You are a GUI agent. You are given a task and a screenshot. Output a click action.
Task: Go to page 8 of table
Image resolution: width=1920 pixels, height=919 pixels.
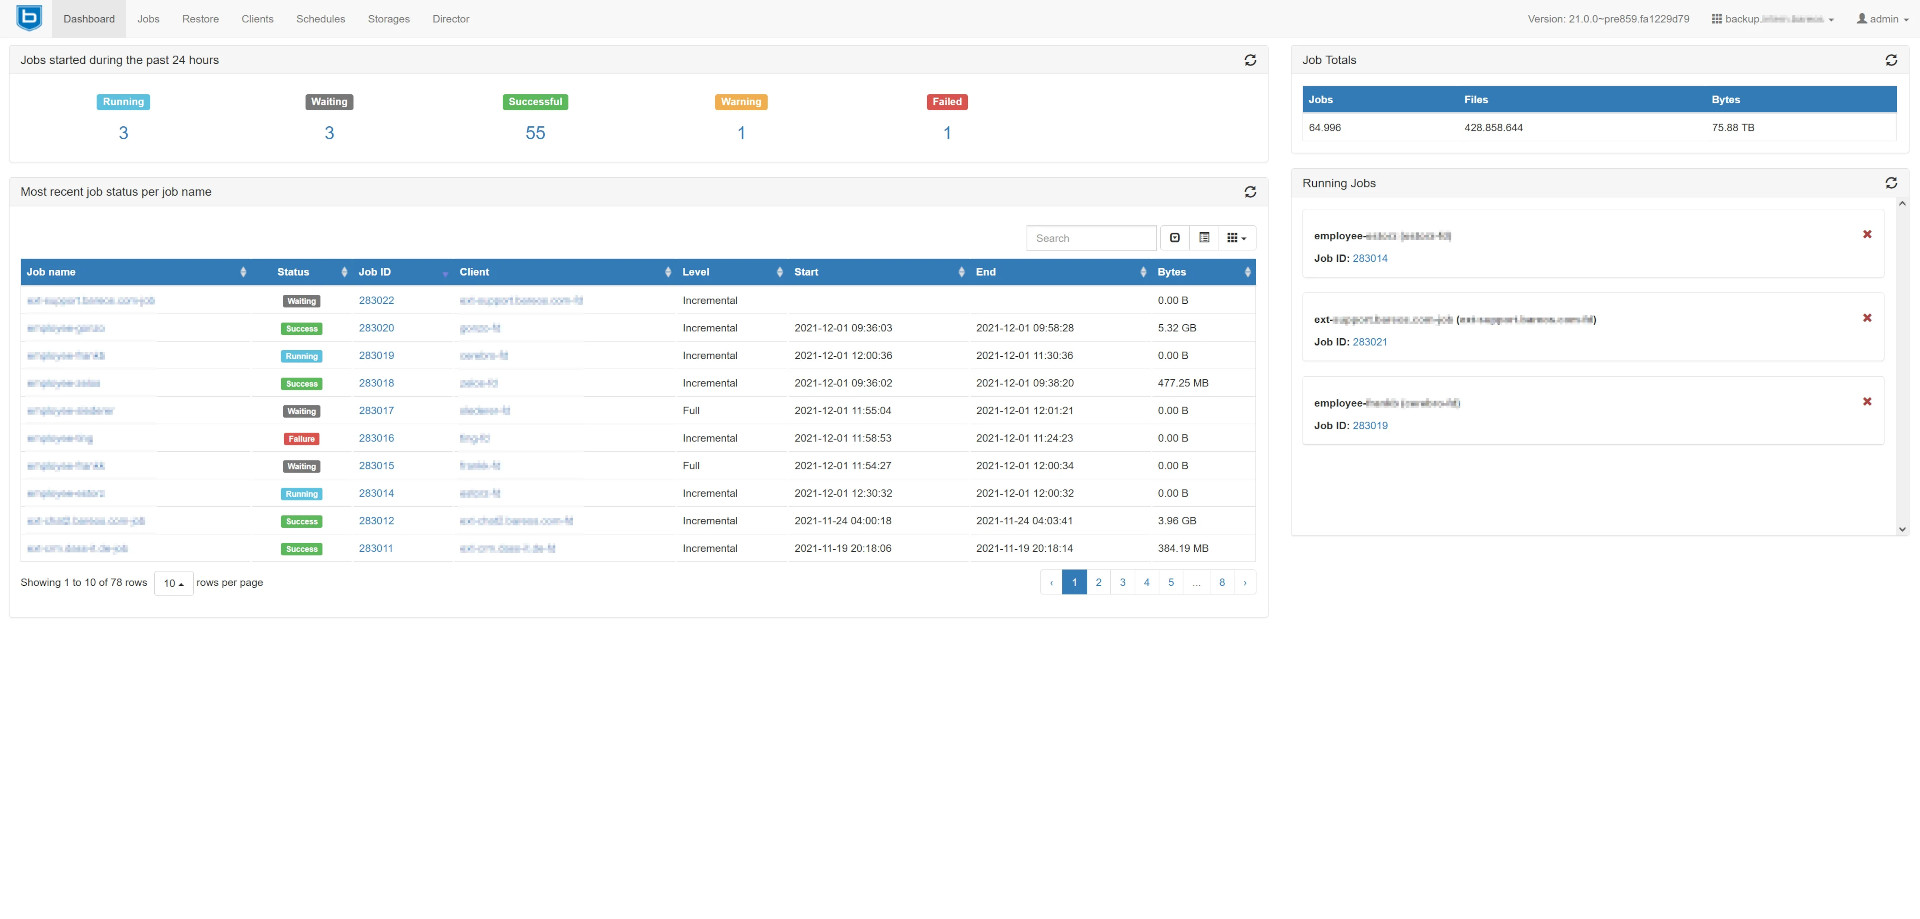(x=1221, y=582)
